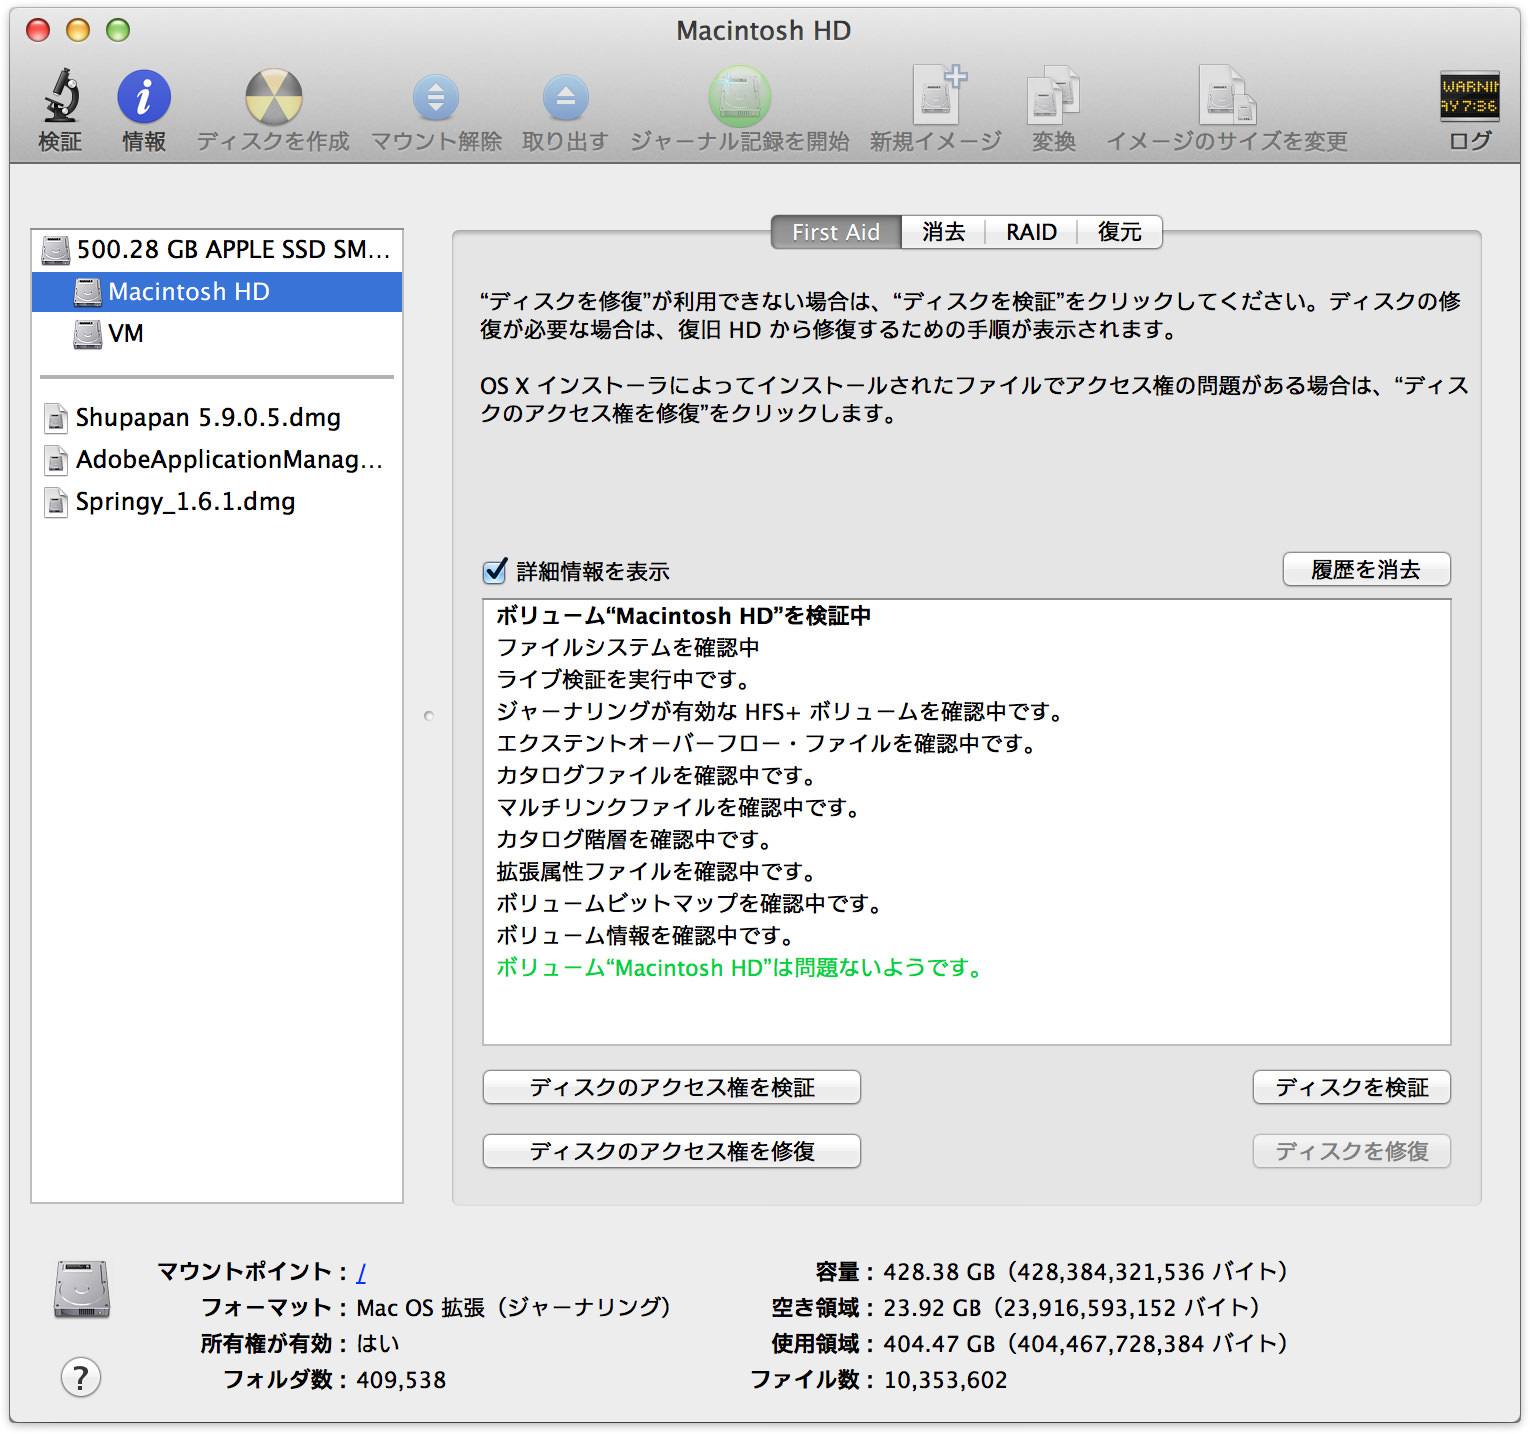Select the 500.28 GB APPLE SSD disk
This screenshot has height=1434, width=1530.
217,249
